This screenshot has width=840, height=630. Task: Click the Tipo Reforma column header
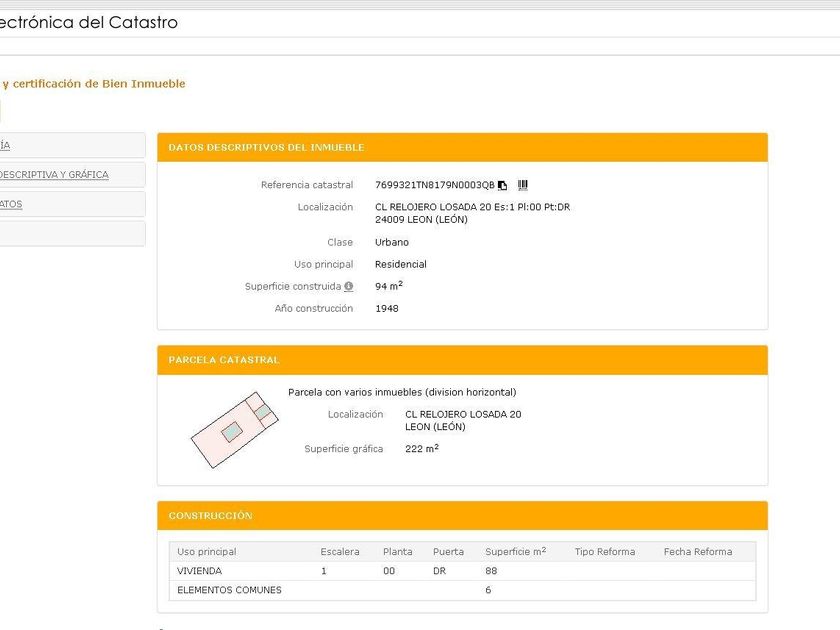pyautogui.click(x=605, y=552)
